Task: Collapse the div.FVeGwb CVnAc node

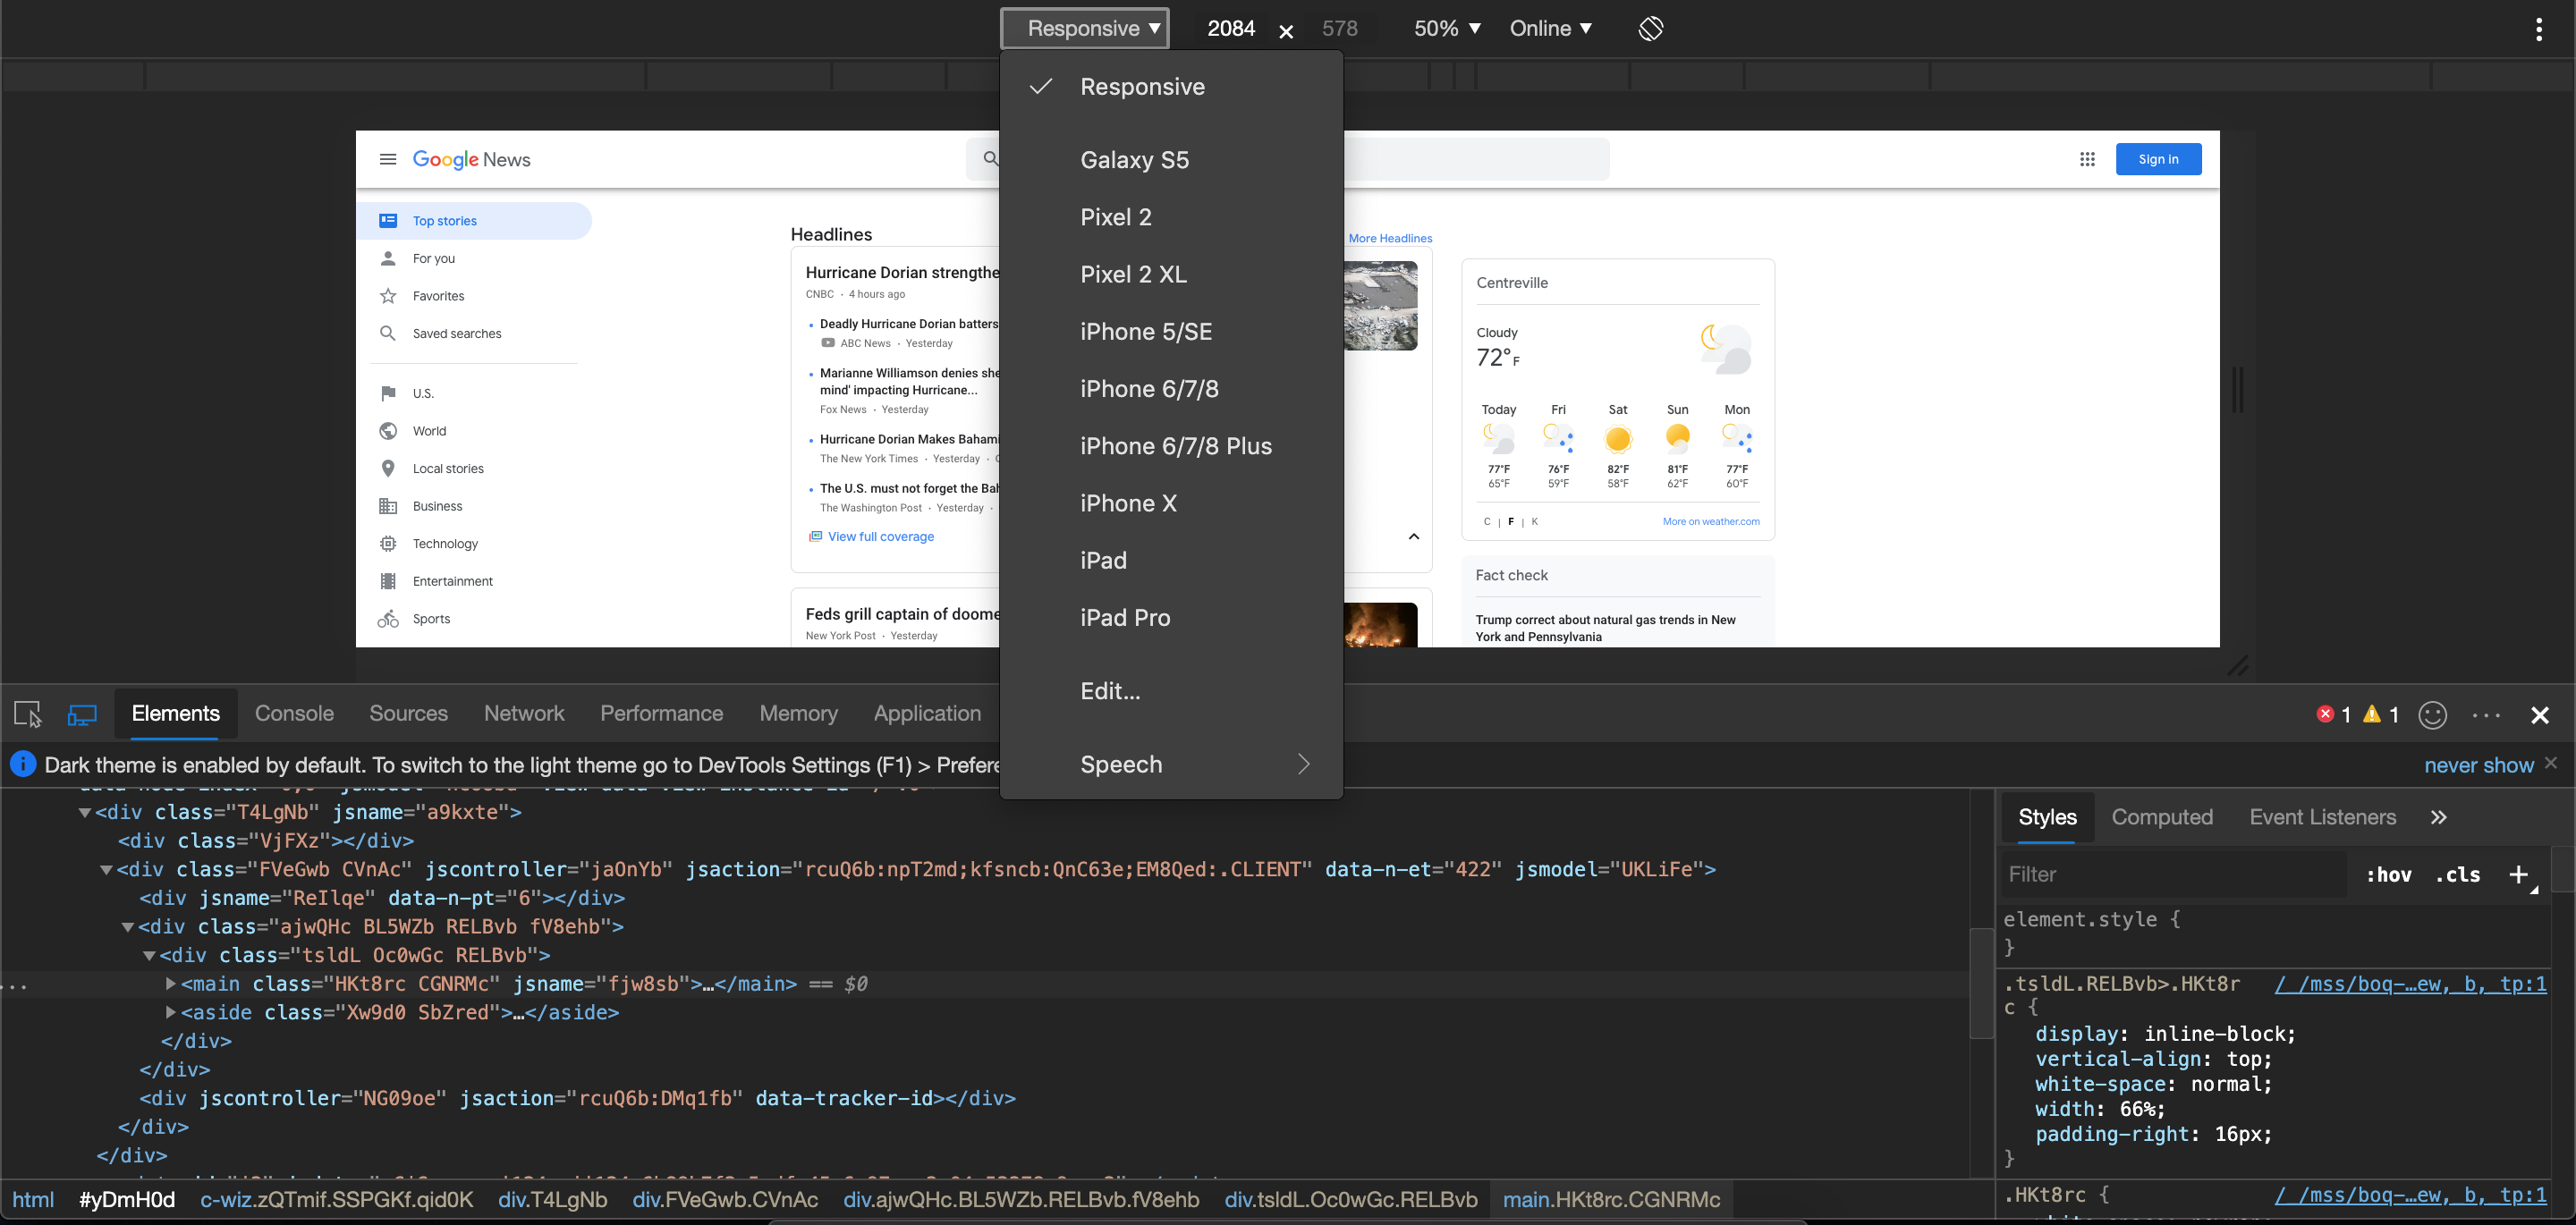Action: click(x=106, y=870)
